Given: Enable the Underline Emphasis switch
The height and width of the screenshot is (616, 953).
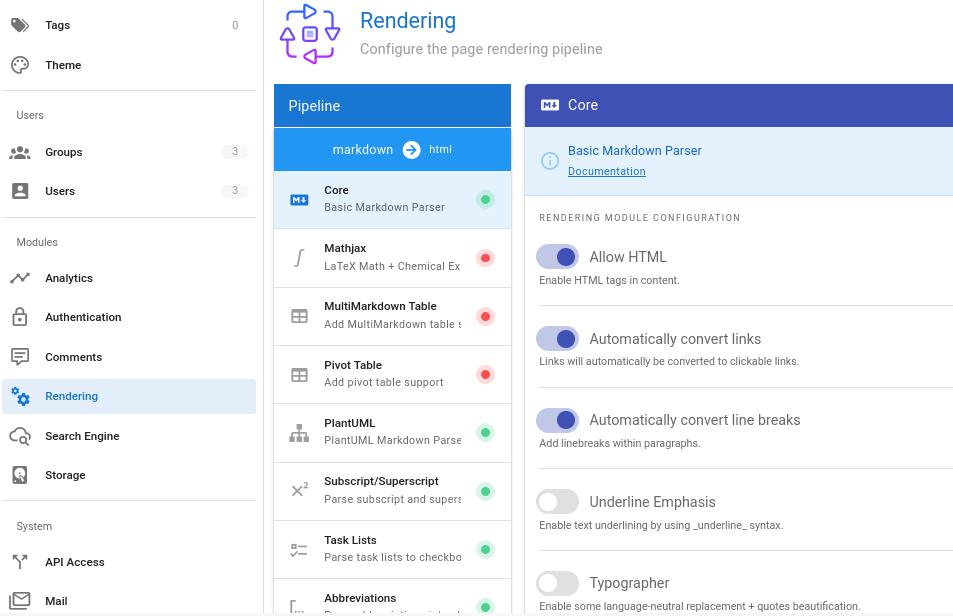Looking at the screenshot, I should point(558,502).
